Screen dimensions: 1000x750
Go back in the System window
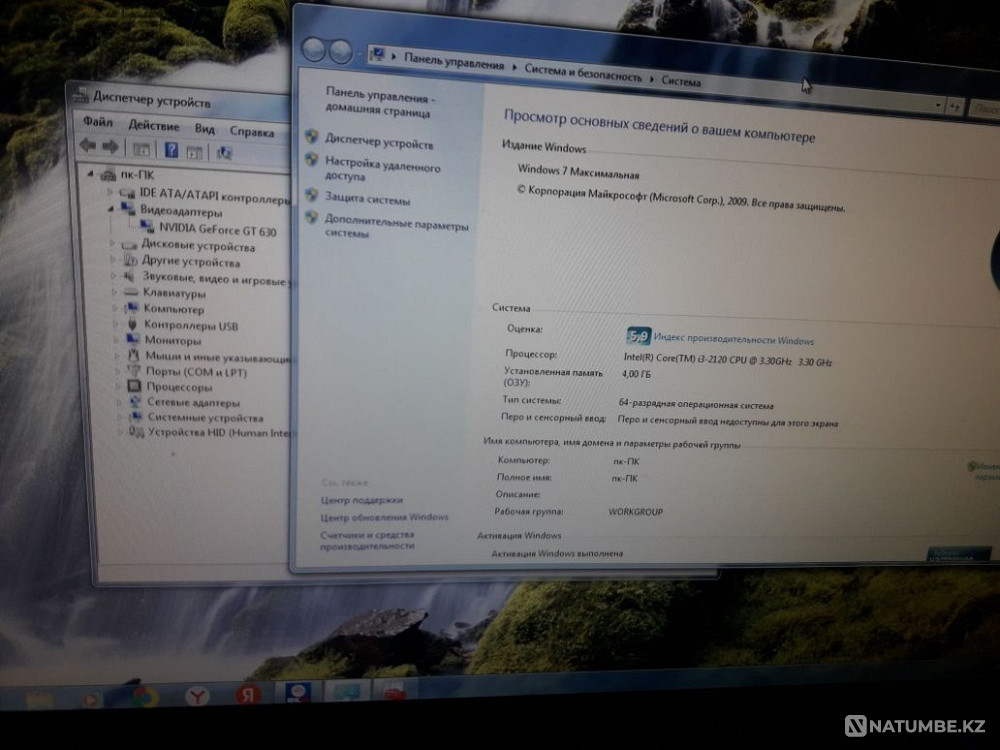(313, 50)
